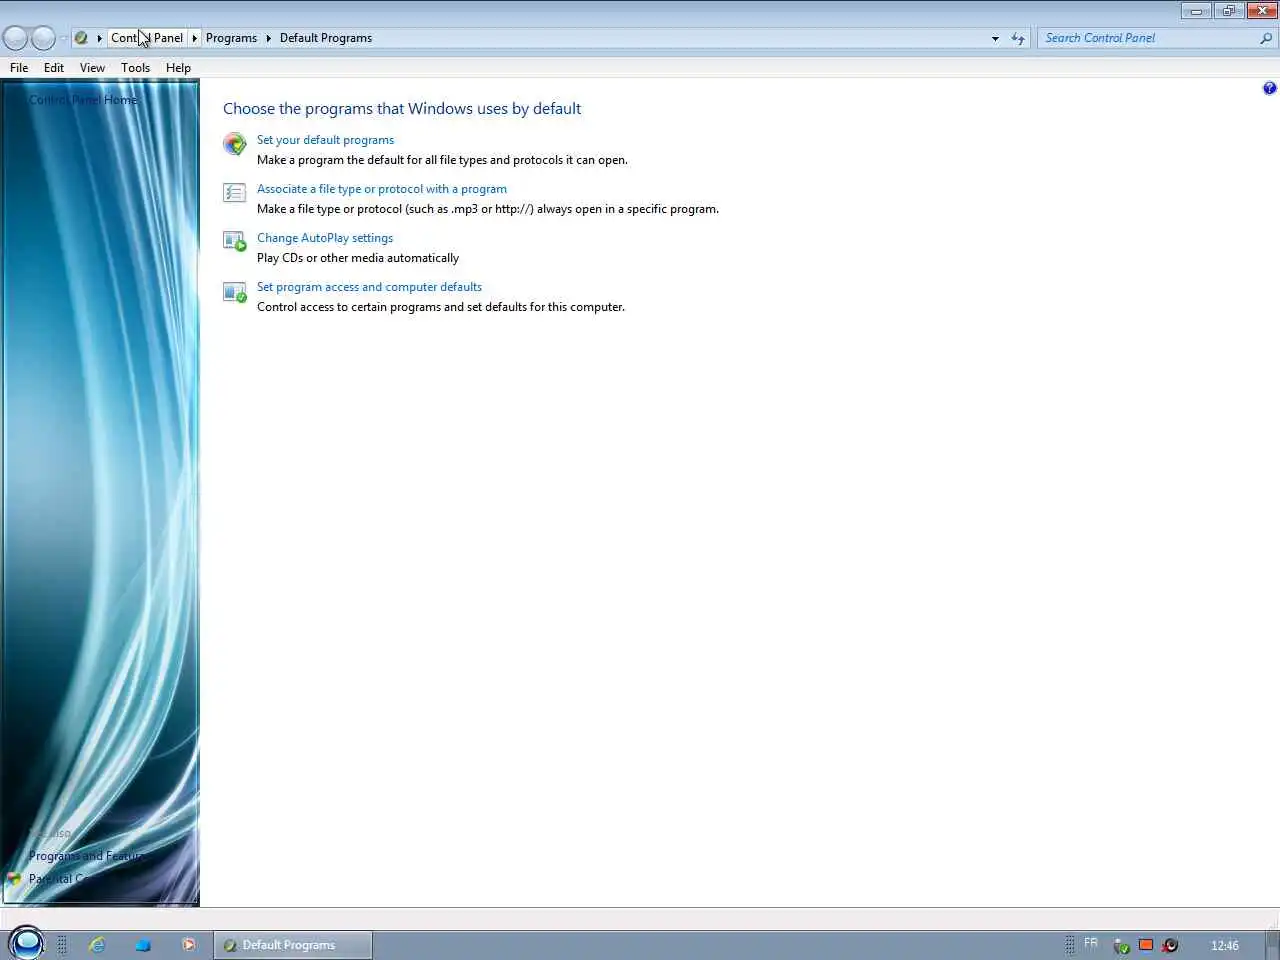Go forward with the Forward arrow button
Image resolution: width=1280 pixels, height=960 pixels.
43,38
